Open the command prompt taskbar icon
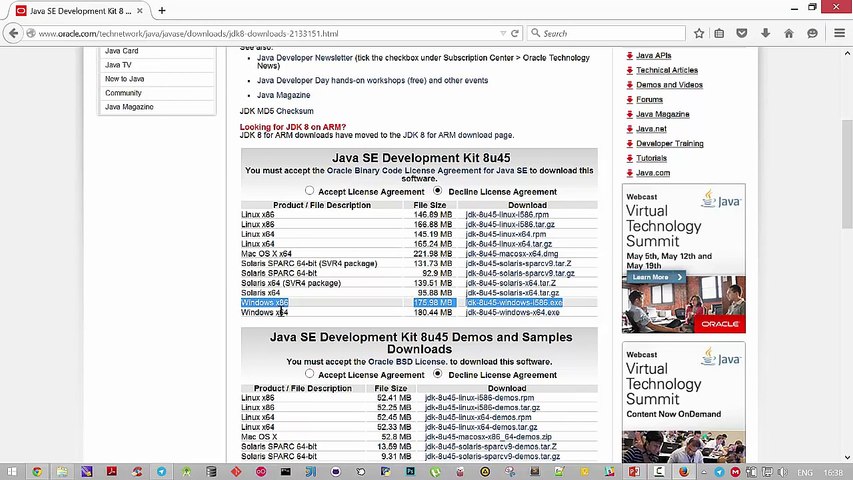This screenshot has width=853, height=480. pyautogui.click(x=286, y=471)
